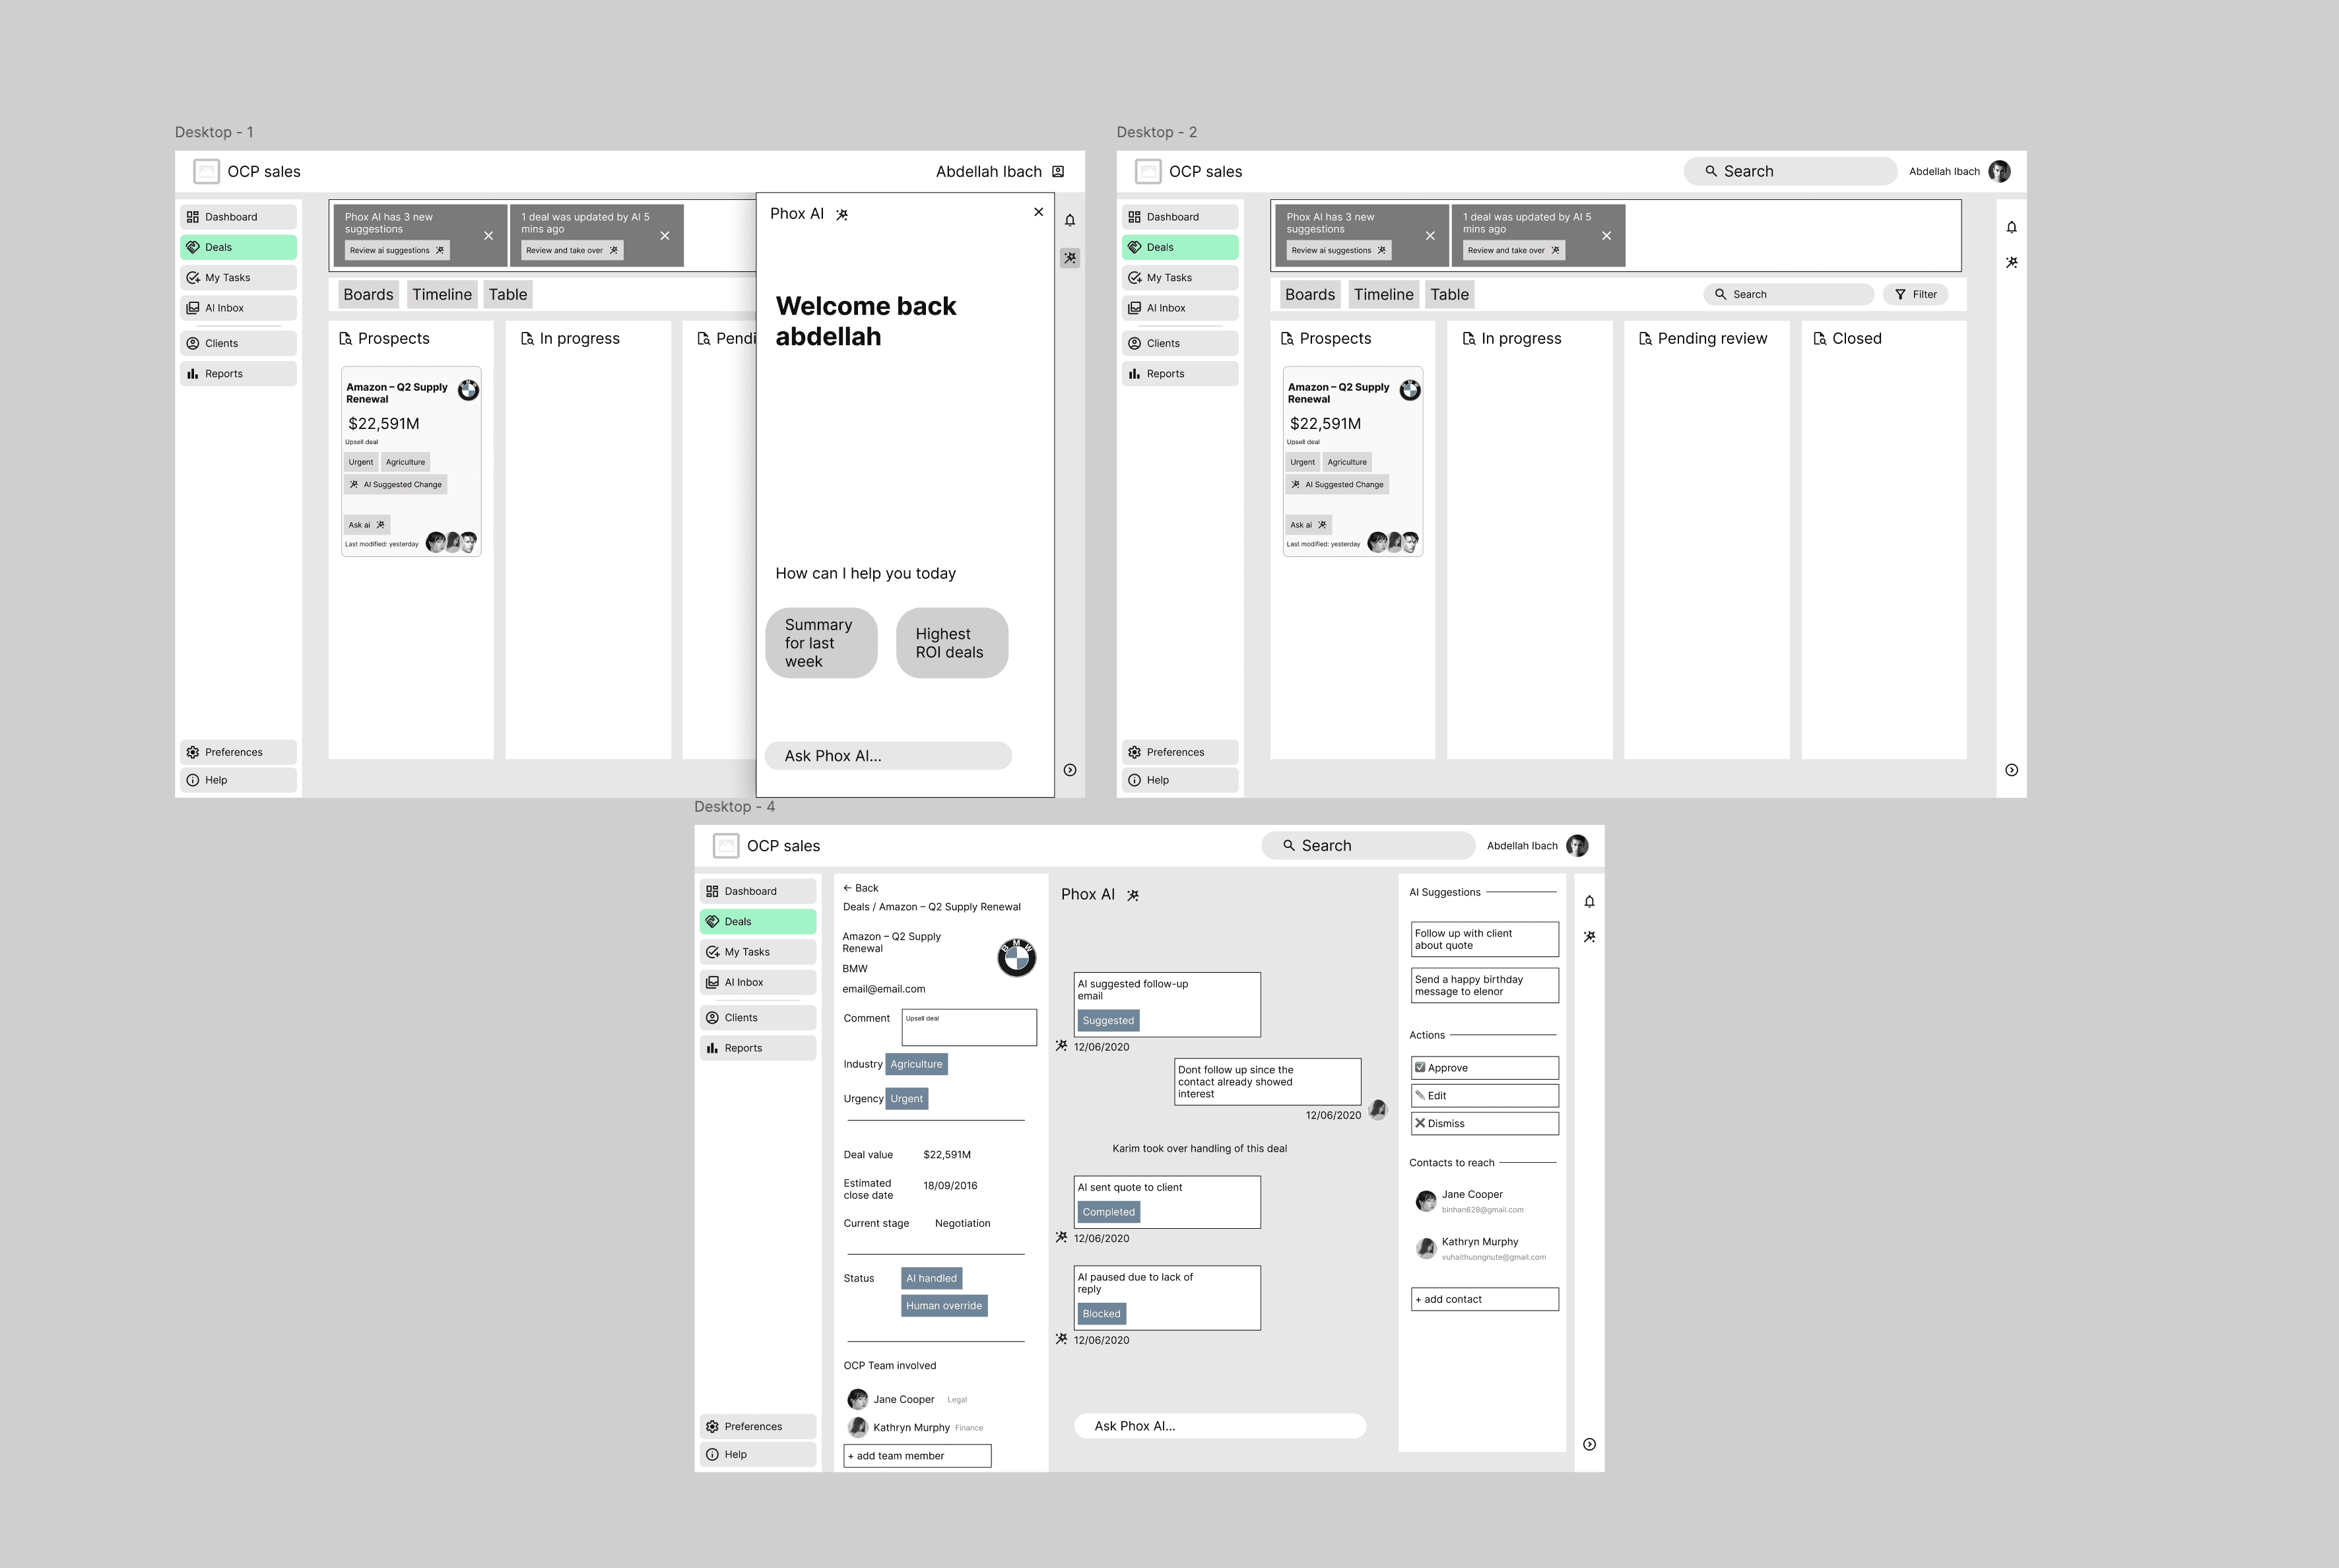Click the Comment box containing 'Upsell deal'
The image size is (2339, 1568).
pos(969,1027)
